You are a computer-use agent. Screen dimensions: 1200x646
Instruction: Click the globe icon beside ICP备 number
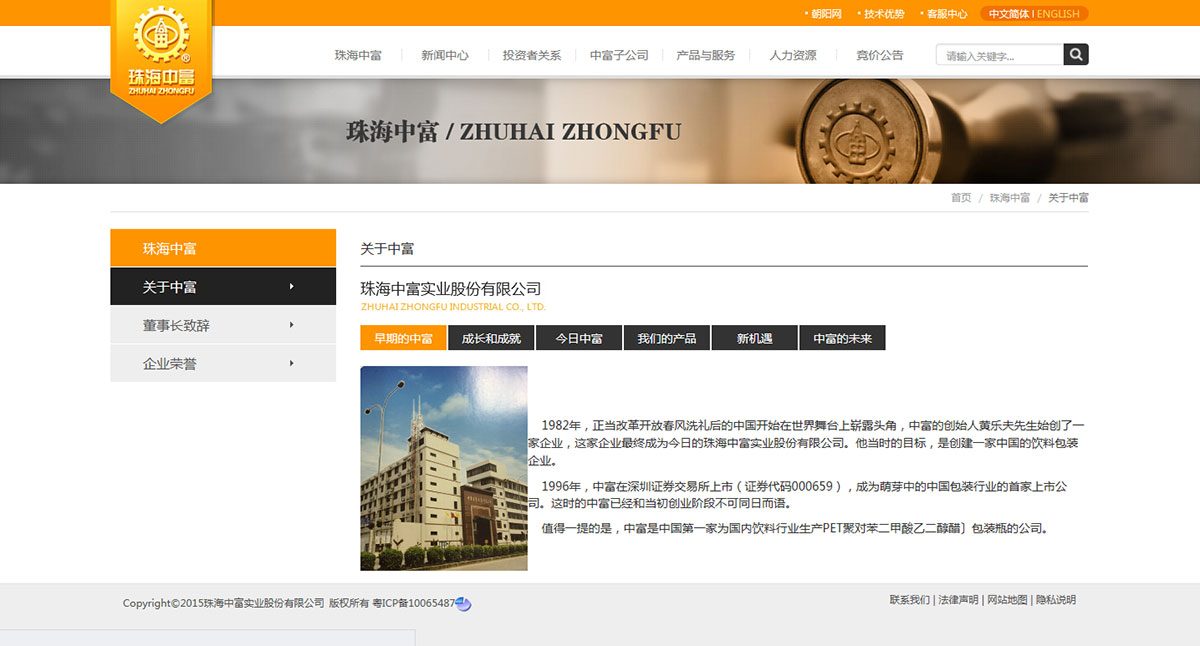coord(461,603)
